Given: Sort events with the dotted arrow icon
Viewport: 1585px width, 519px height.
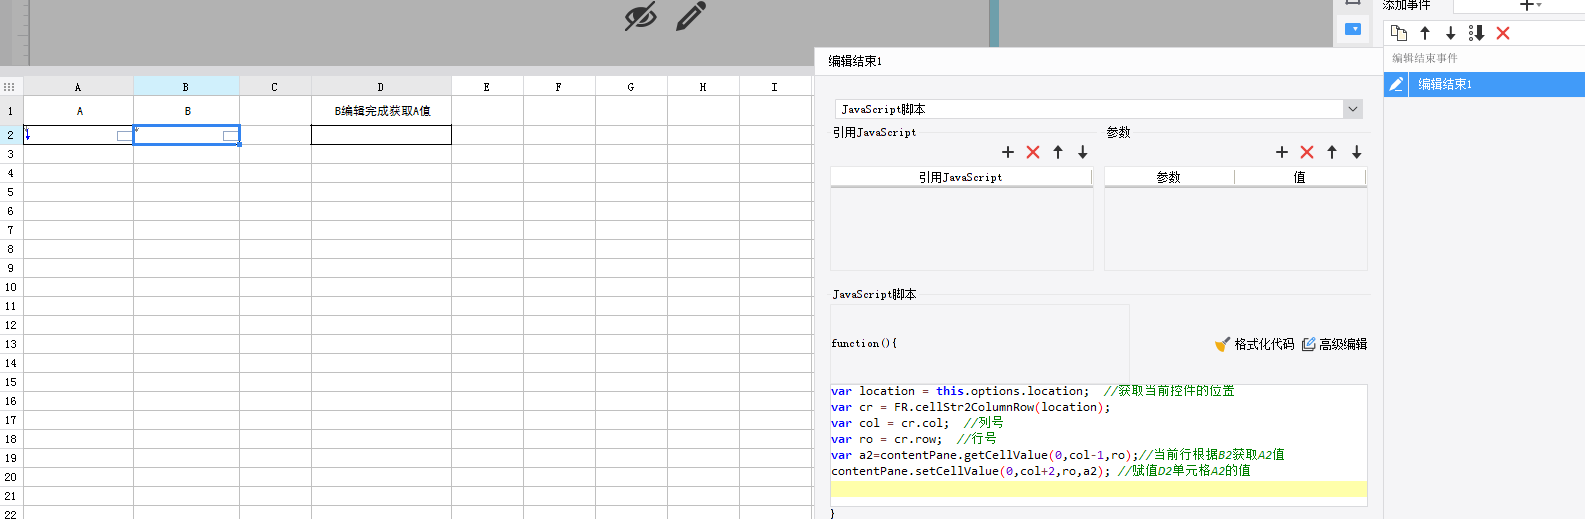Looking at the screenshot, I should 1476,33.
